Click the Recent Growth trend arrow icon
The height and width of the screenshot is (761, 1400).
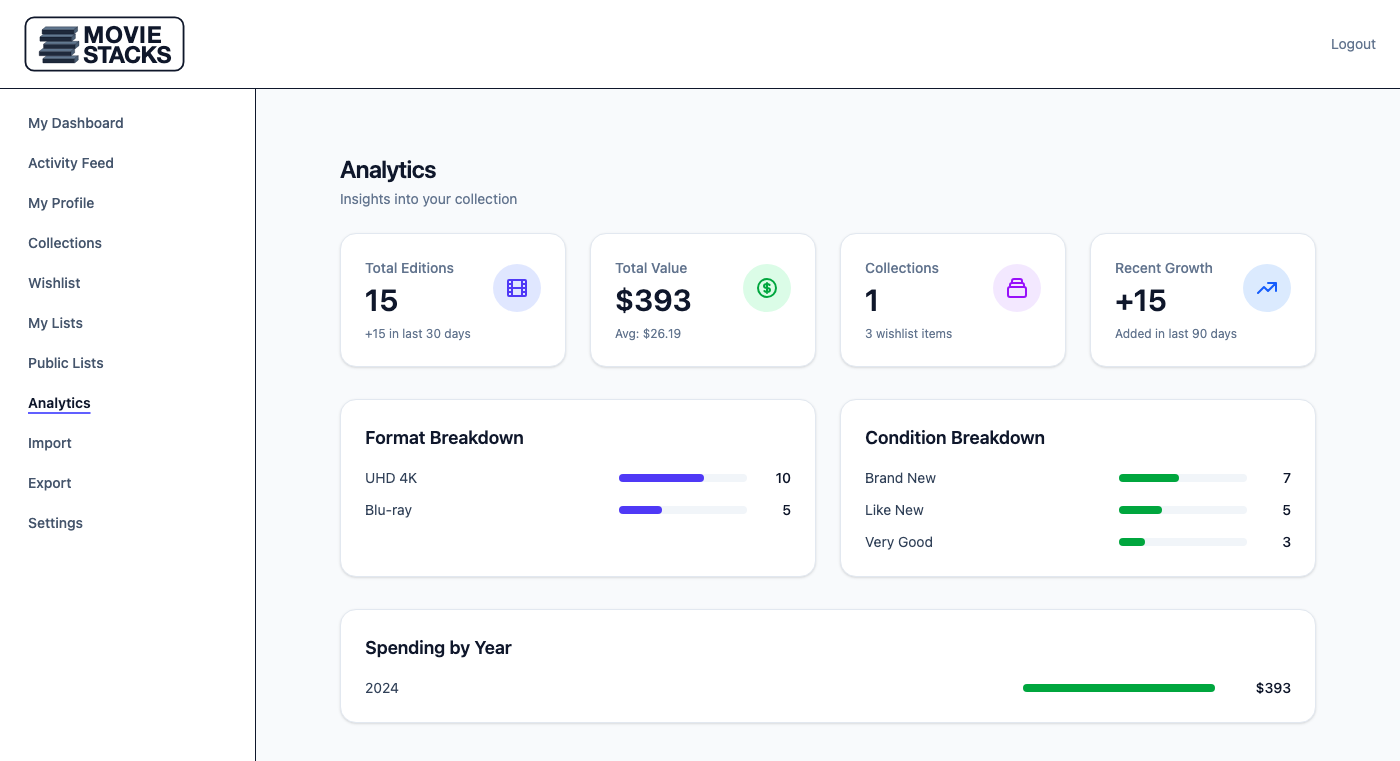(x=1267, y=288)
